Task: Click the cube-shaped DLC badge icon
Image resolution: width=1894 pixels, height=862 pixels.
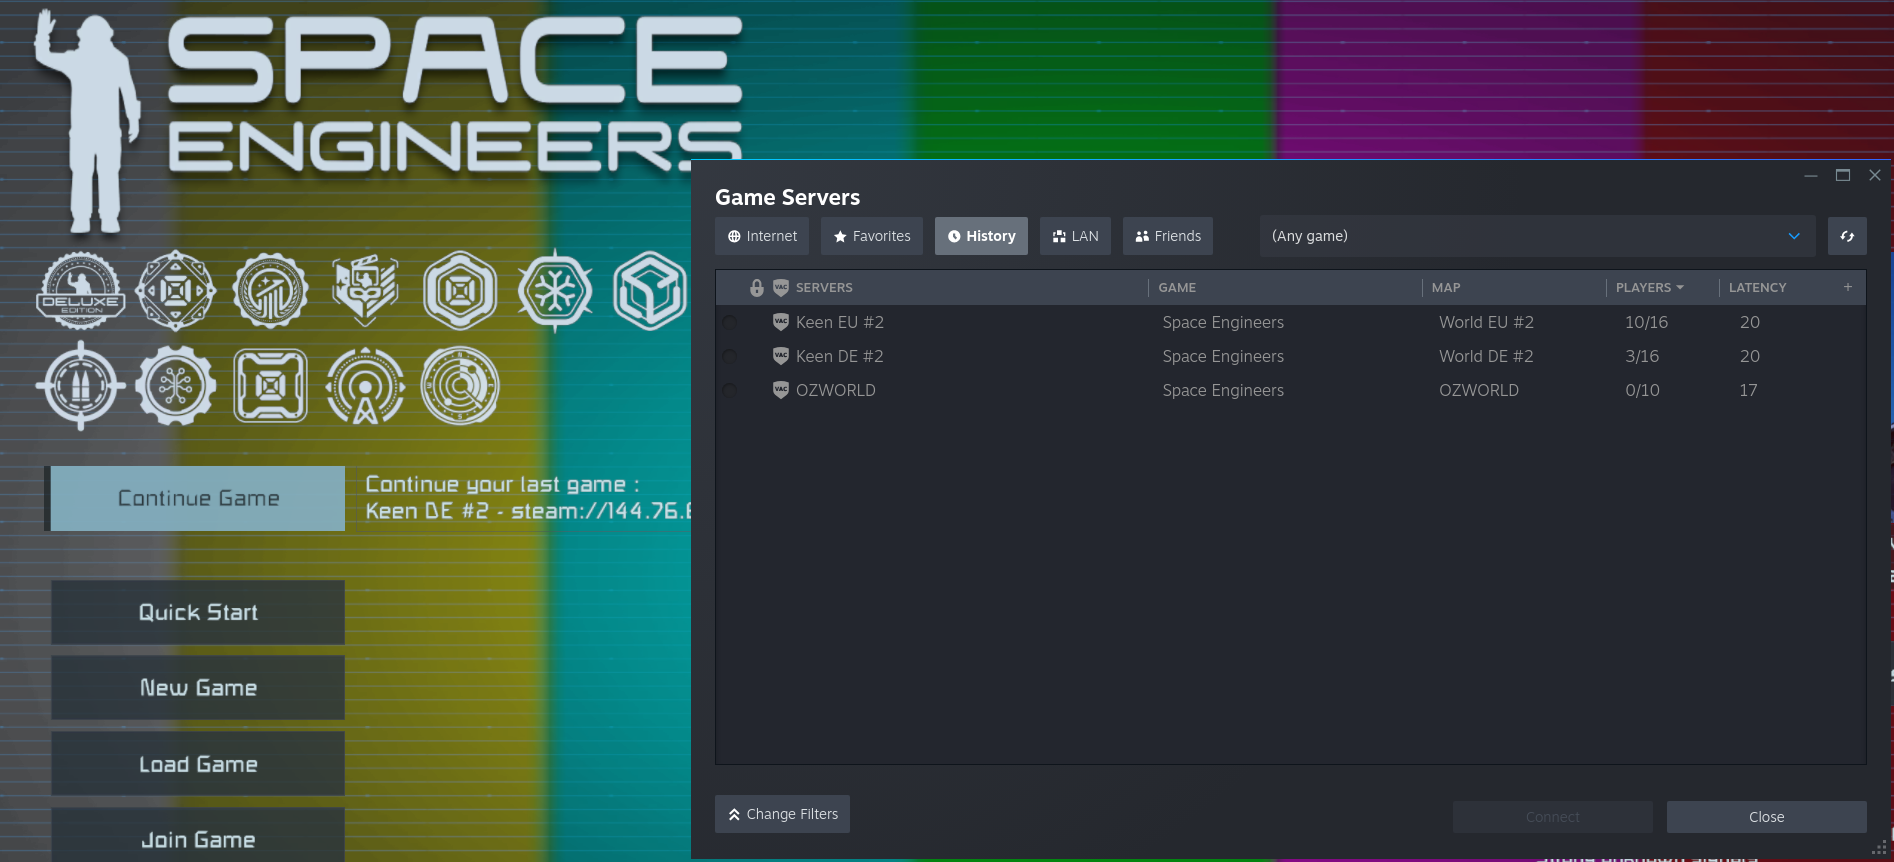Action: click(650, 291)
